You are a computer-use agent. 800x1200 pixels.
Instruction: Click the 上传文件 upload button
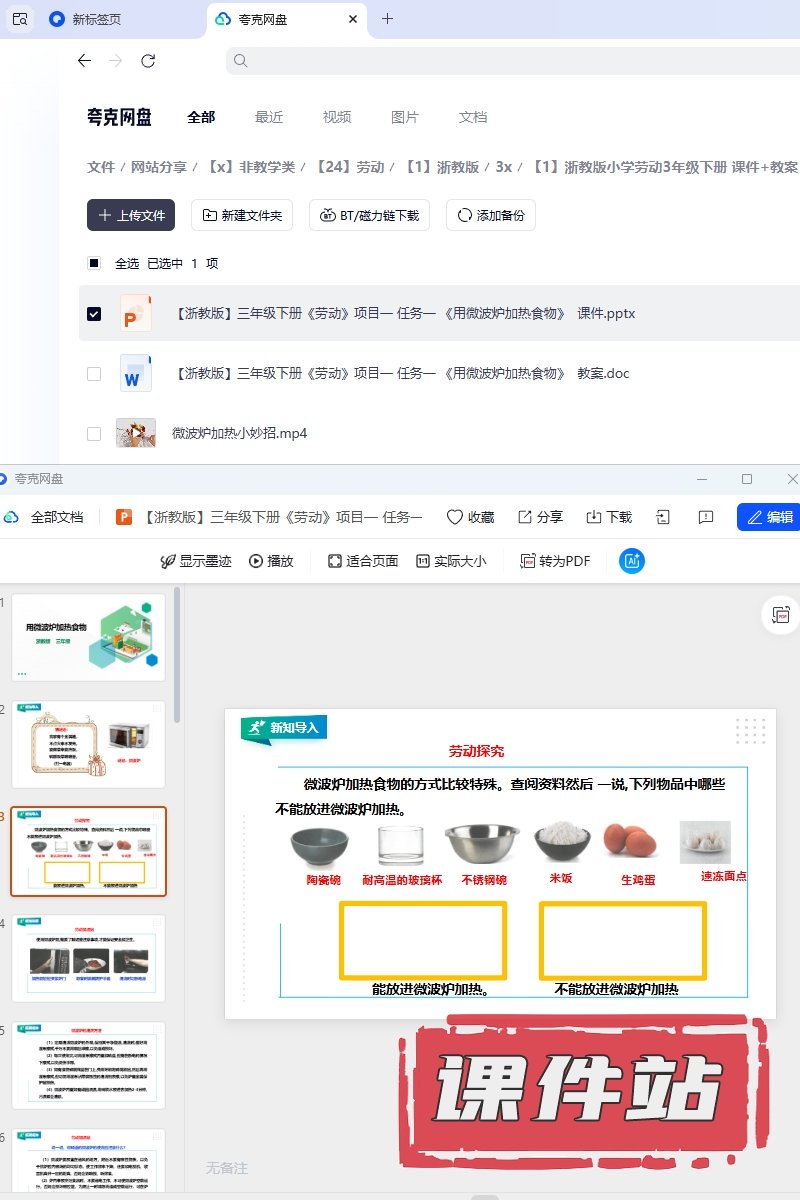pos(131,215)
